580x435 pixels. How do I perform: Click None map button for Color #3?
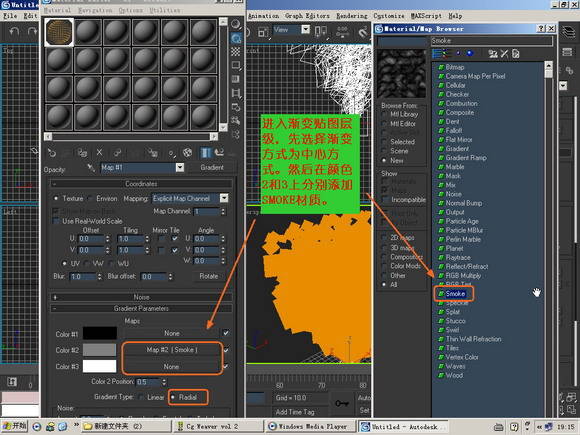tap(172, 367)
